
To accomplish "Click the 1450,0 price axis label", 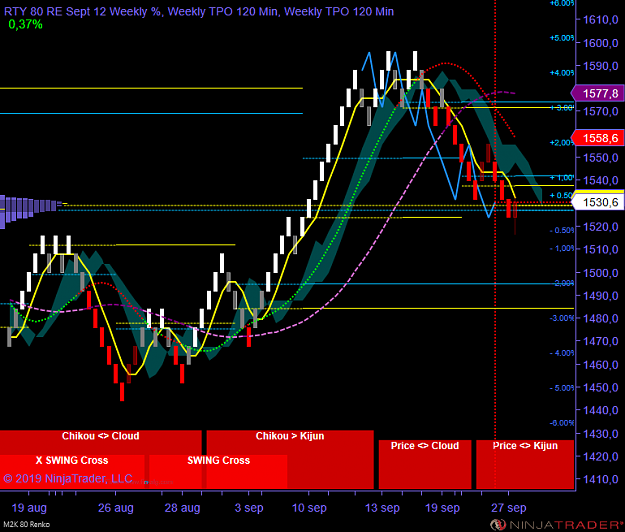I will pos(600,387).
